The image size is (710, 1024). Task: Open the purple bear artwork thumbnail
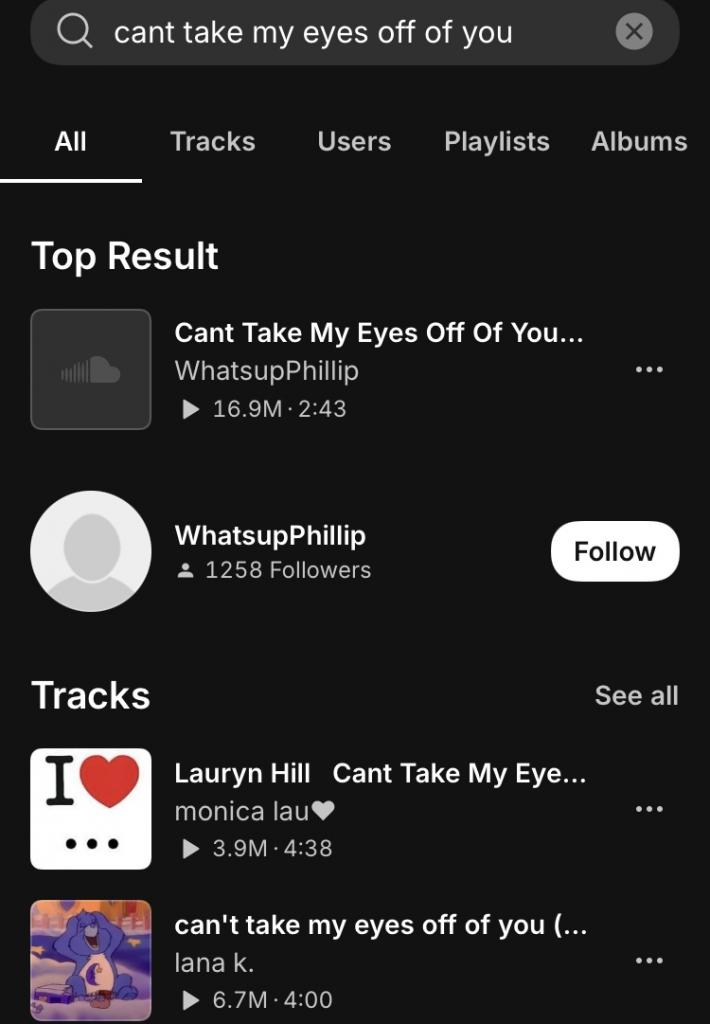(x=91, y=960)
